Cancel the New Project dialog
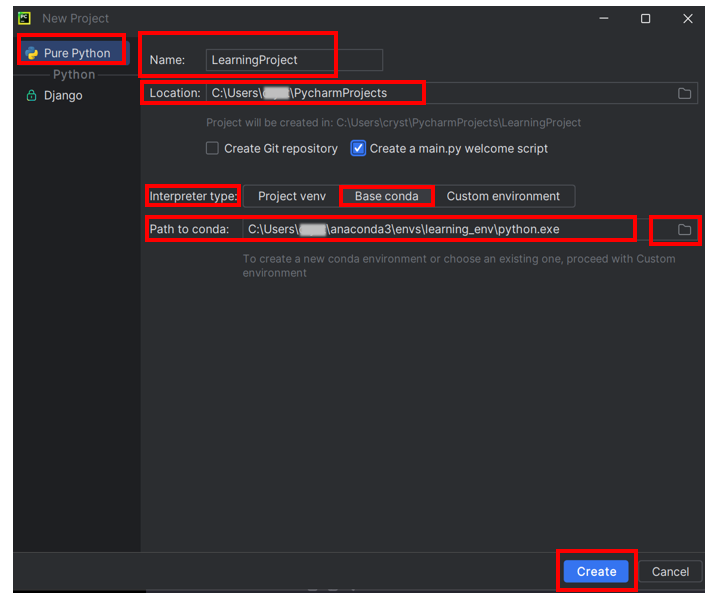The image size is (715, 601). pos(670,571)
